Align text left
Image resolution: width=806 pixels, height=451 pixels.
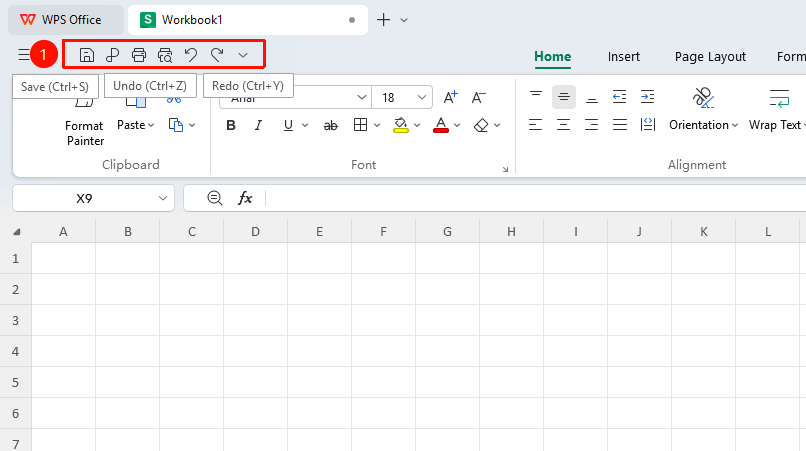coord(536,125)
